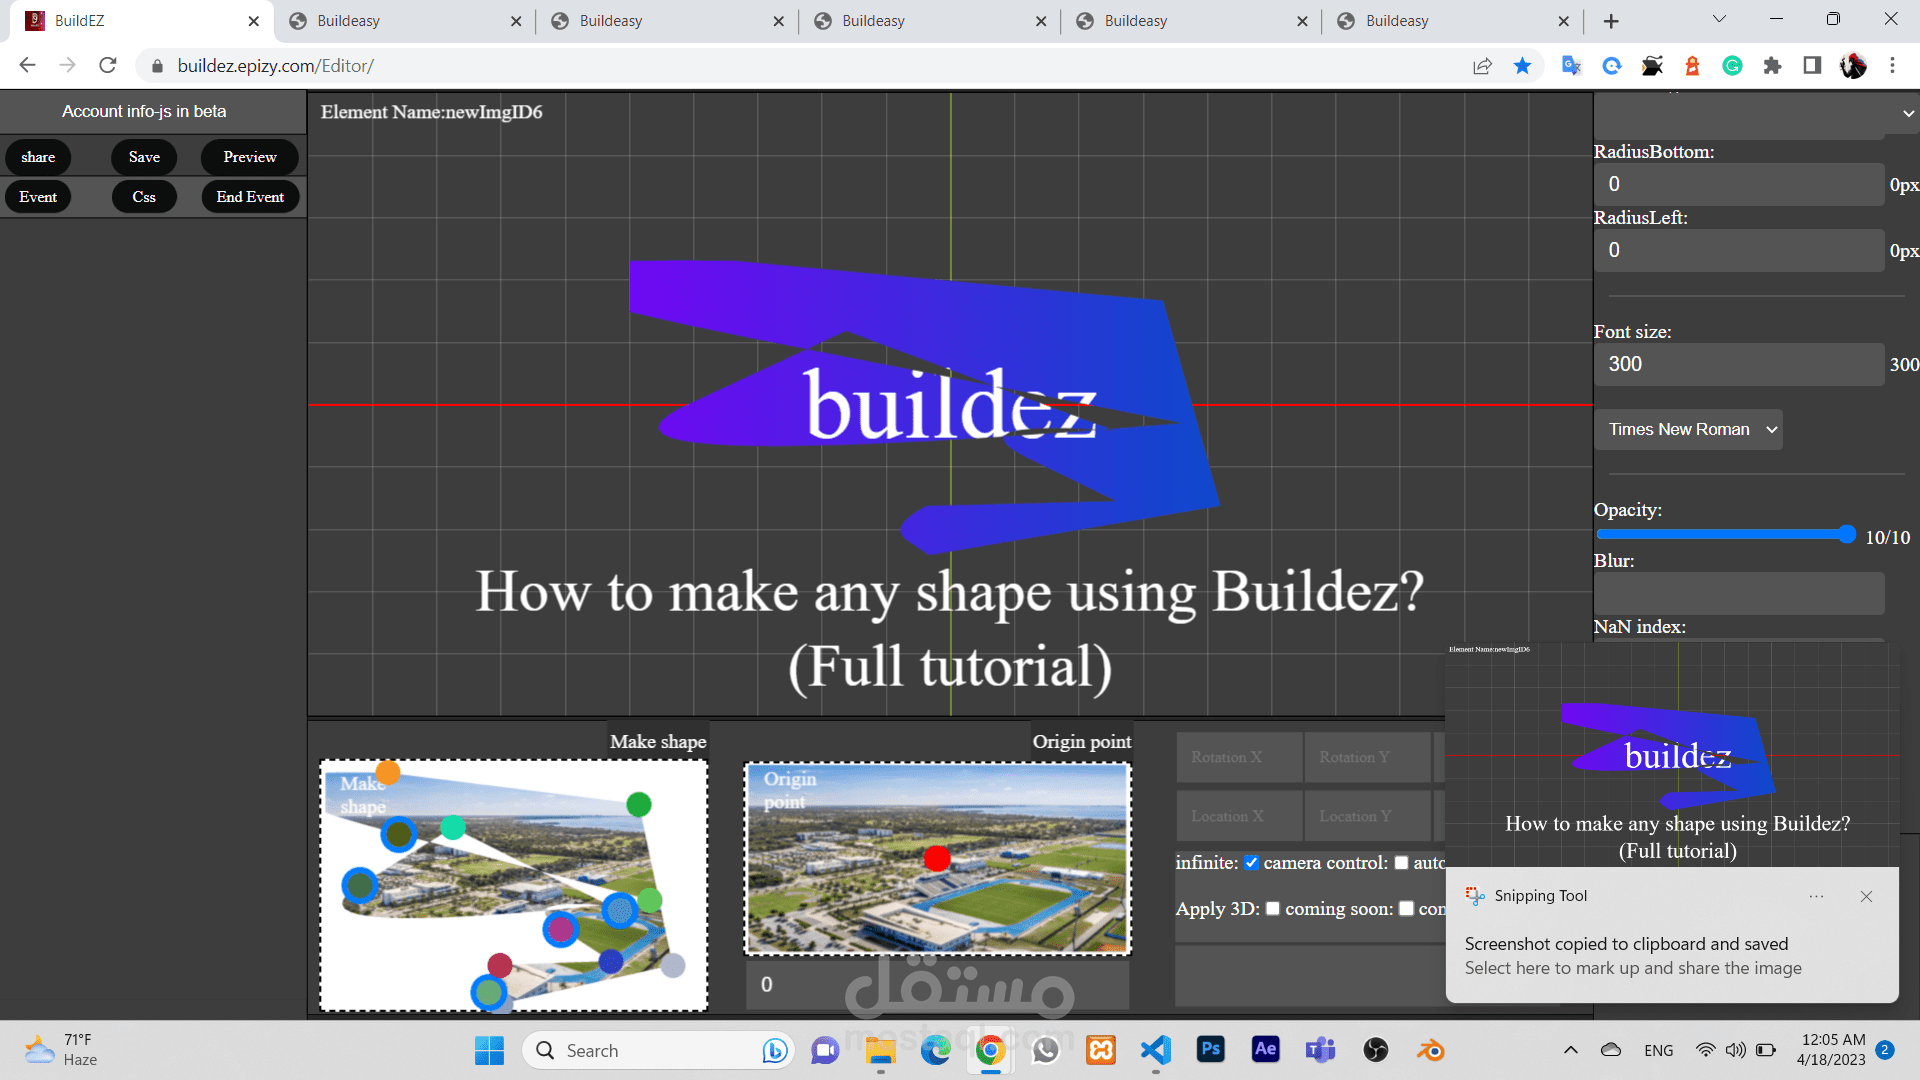Check the Apply 3D option
Viewport: 1920px width, 1080px height.
click(1272, 908)
